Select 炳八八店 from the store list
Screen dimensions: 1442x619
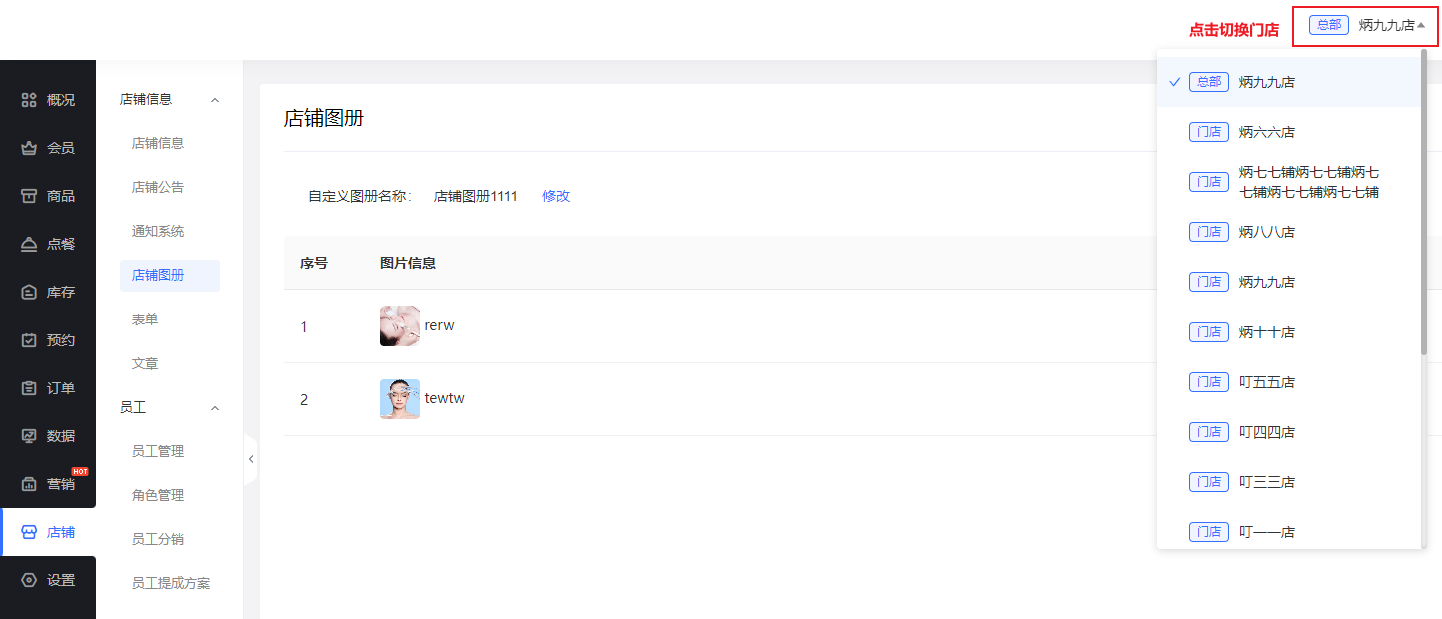click(1289, 232)
